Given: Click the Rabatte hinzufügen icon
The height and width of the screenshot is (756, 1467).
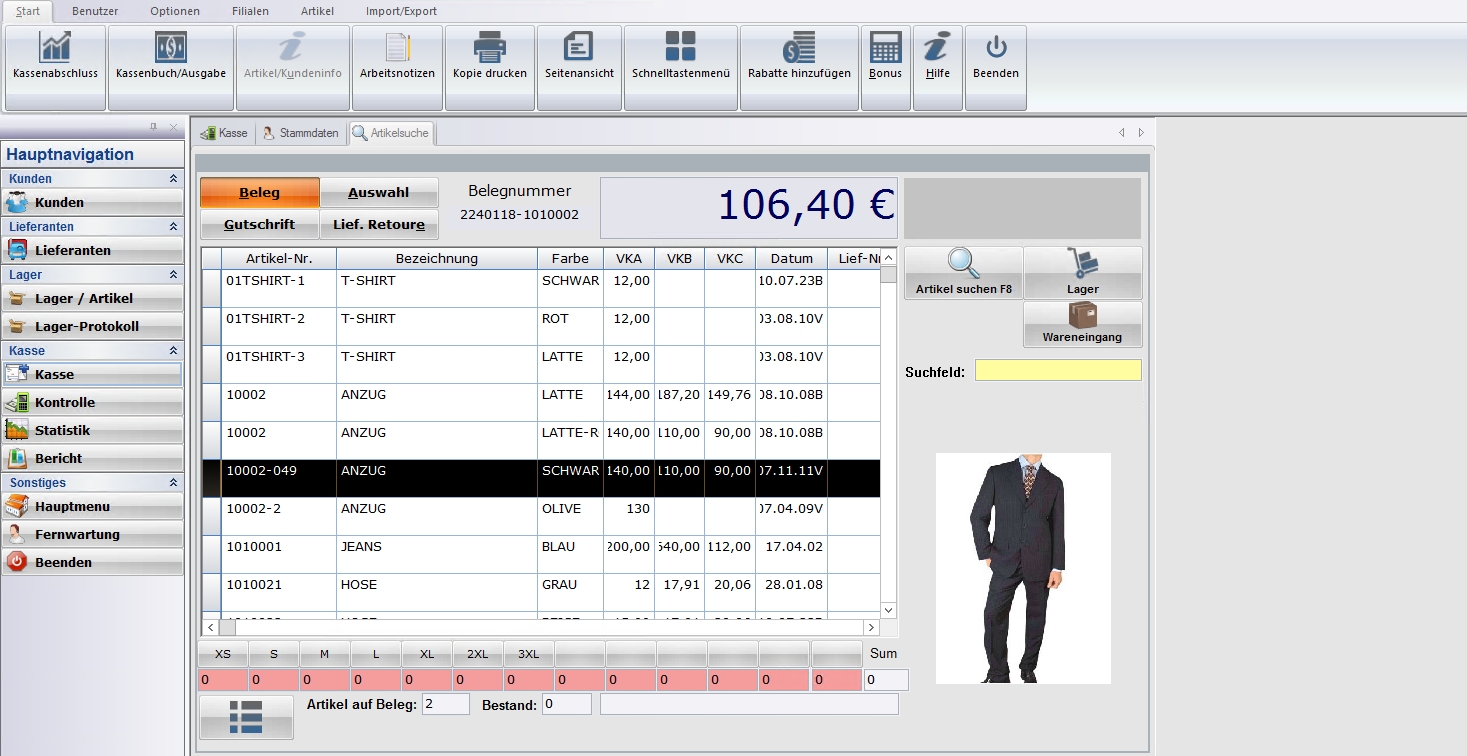Looking at the screenshot, I should point(798,48).
